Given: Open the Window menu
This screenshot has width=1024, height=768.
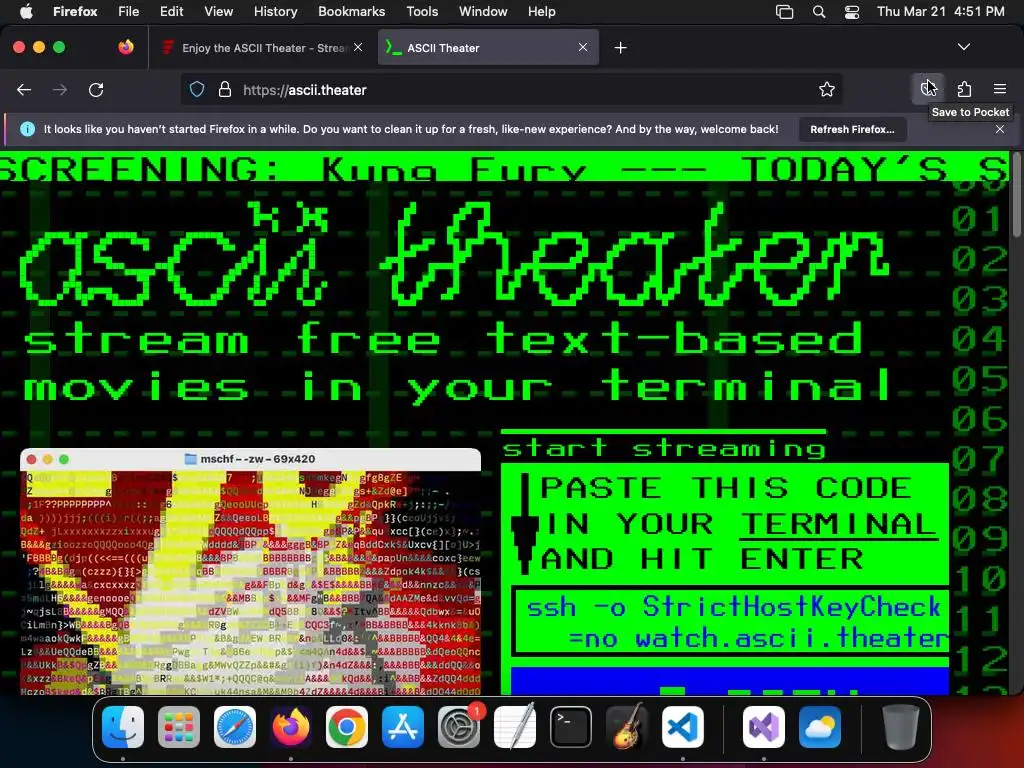Looking at the screenshot, I should pos(483,11).
